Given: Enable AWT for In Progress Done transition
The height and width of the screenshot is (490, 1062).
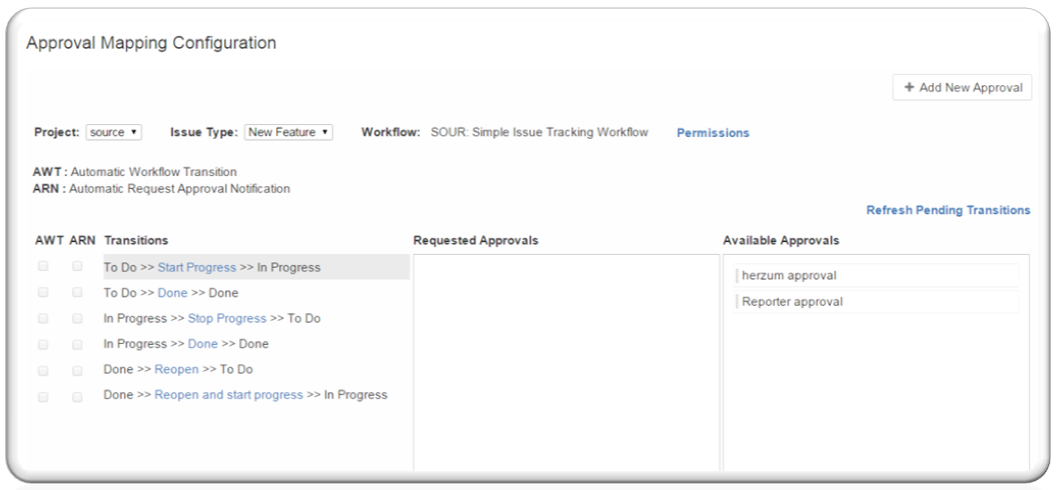Looking at the screenshot, I should tap(42, 344).
